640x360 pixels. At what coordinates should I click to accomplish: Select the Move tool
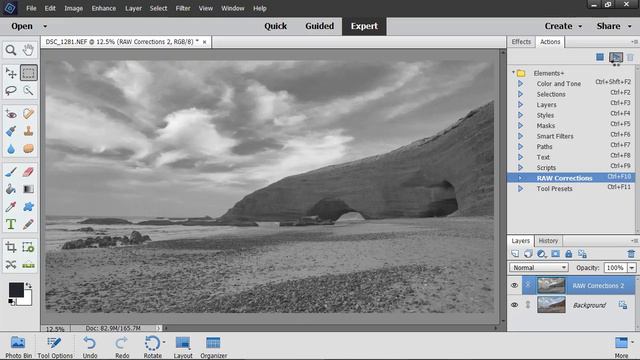[x=11, y=73]
